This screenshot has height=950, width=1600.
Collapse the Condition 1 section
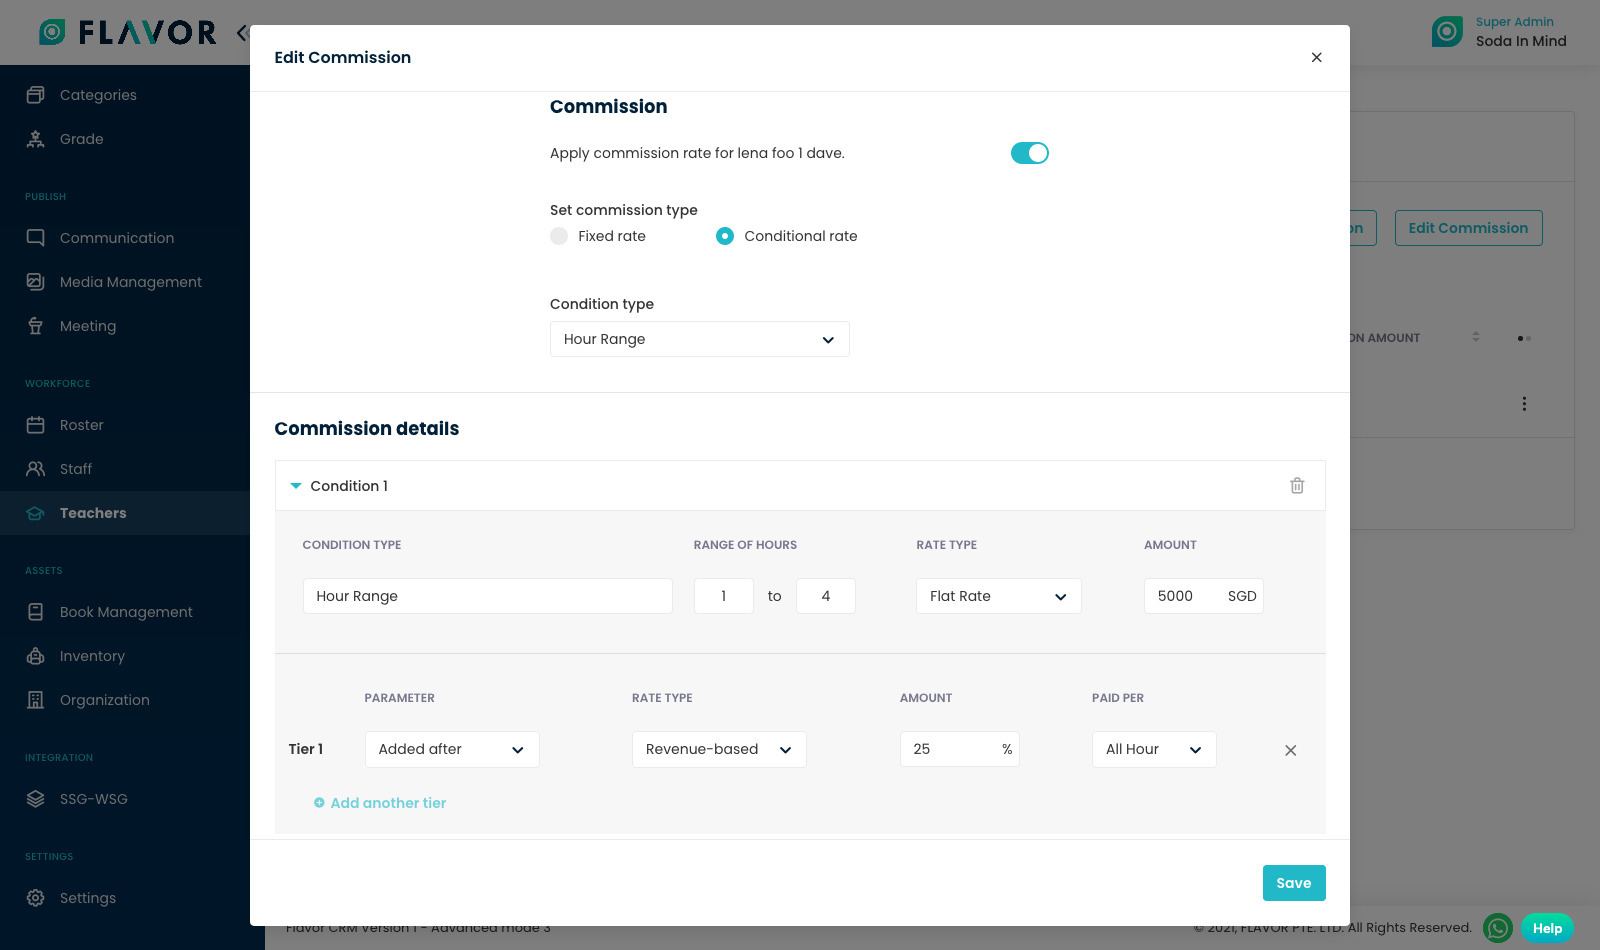296,486
